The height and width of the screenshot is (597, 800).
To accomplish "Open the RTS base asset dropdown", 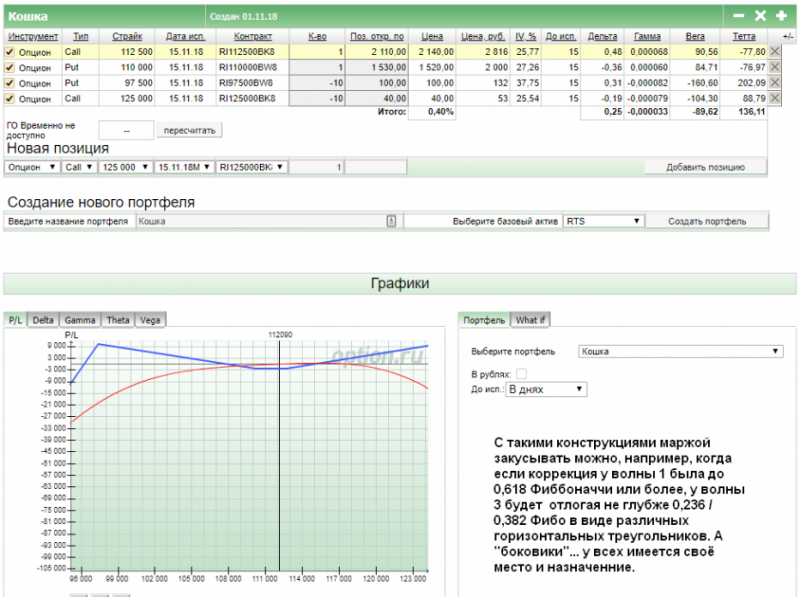I will coord(603,221).
